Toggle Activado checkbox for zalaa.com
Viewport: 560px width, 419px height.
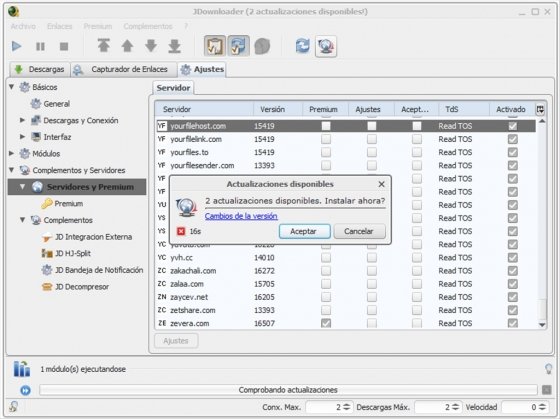[x=512, y=284]
